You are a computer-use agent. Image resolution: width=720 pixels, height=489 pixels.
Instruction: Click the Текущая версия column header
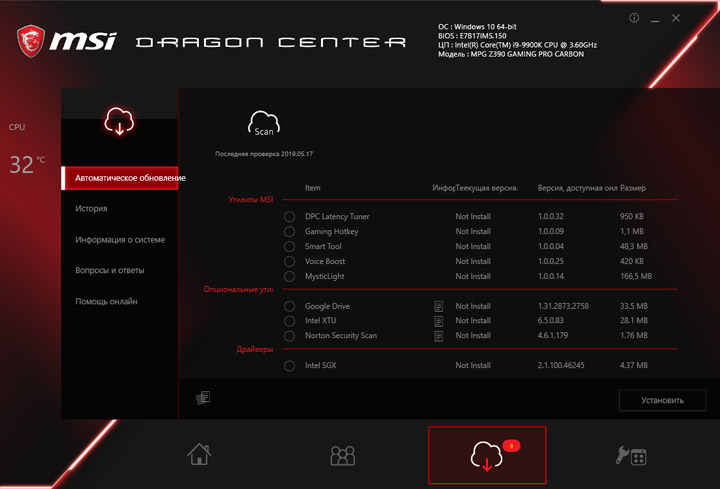[487, 188]
